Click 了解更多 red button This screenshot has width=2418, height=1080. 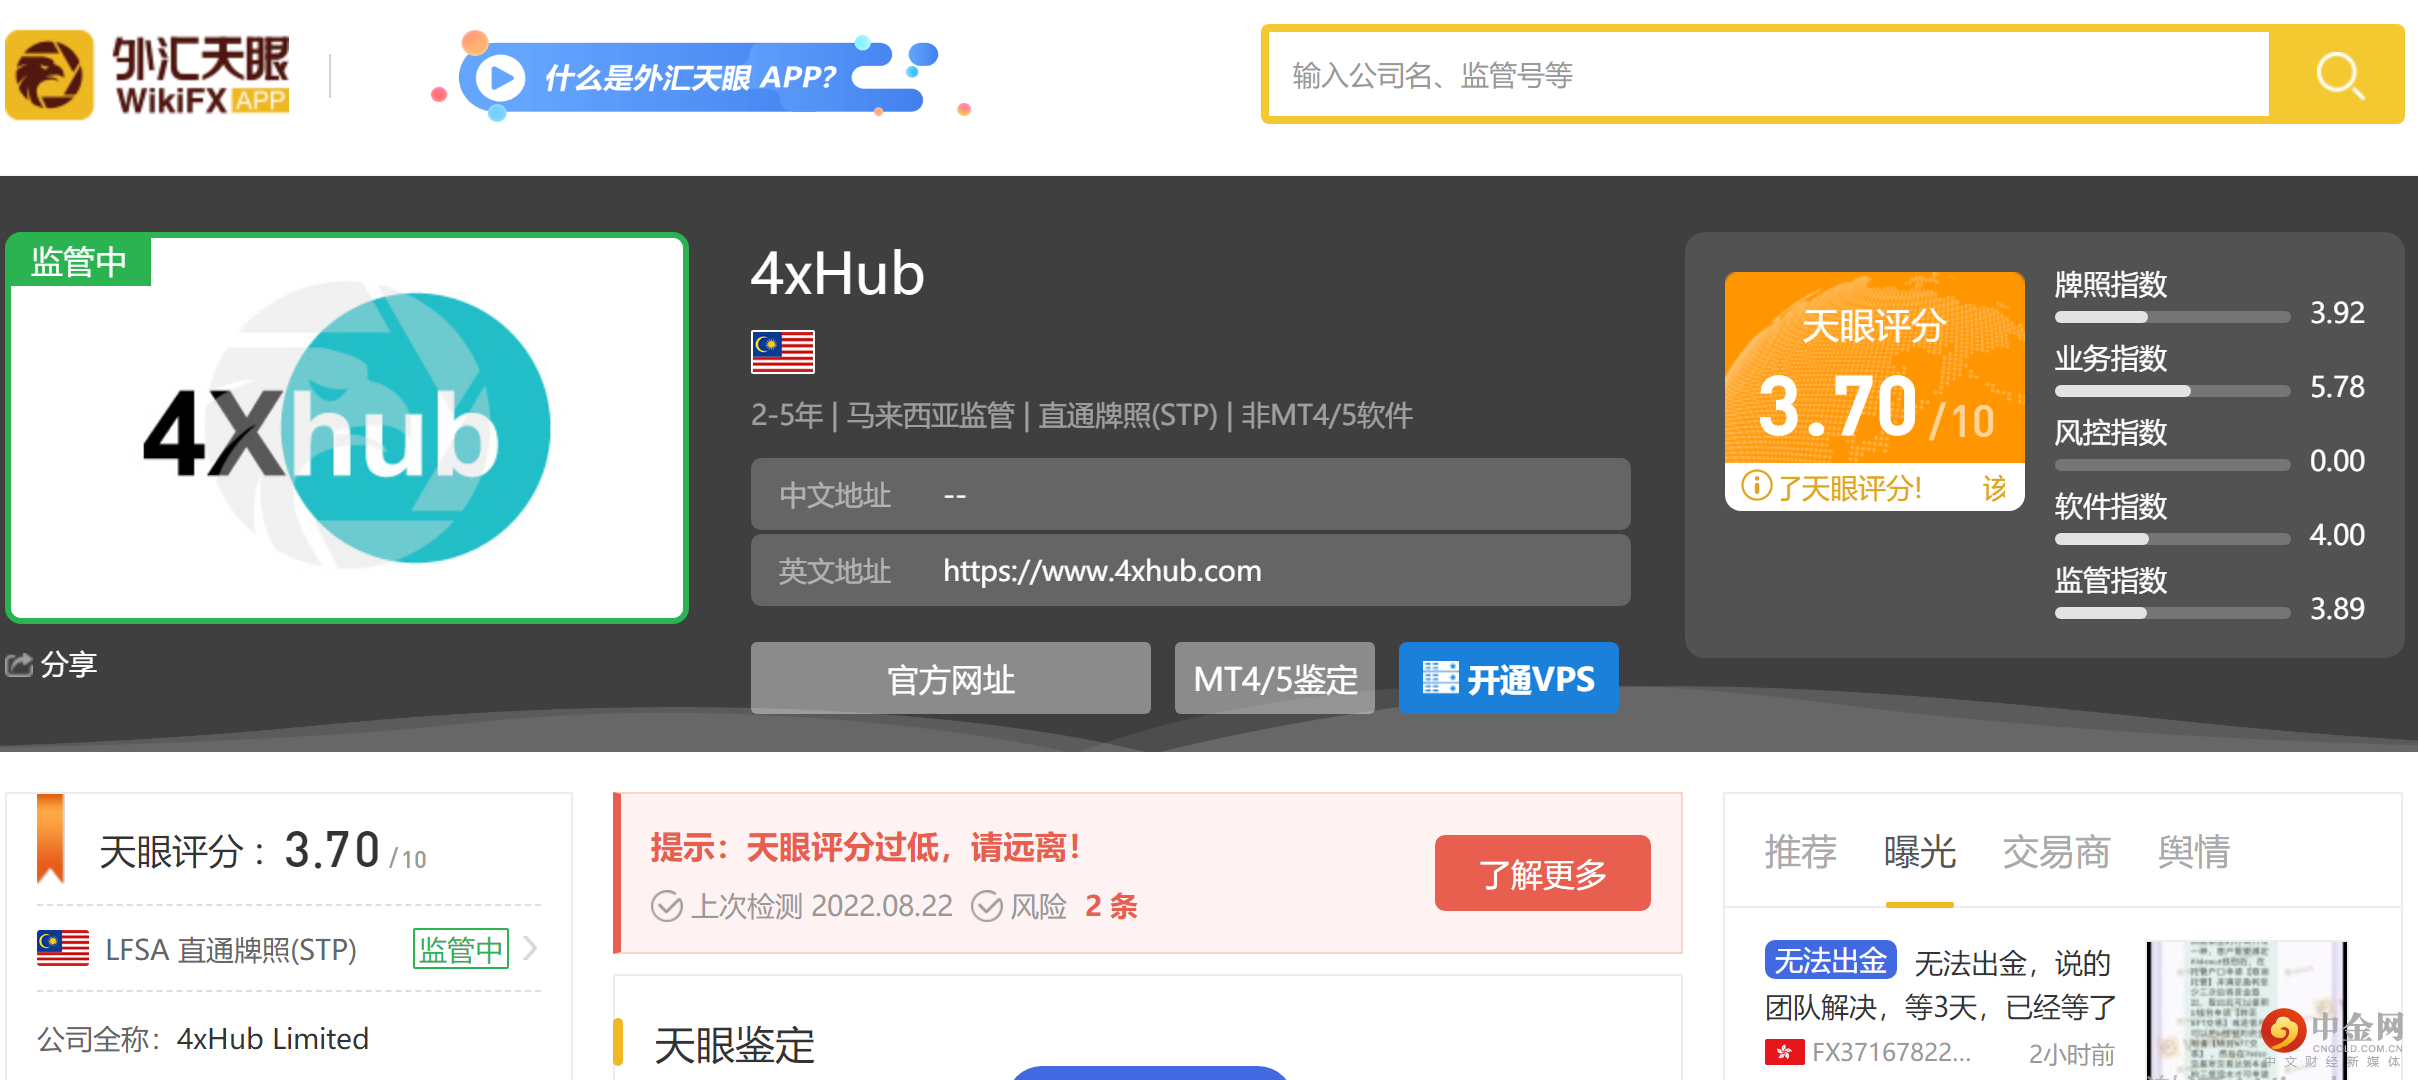tap(1542, 874)
